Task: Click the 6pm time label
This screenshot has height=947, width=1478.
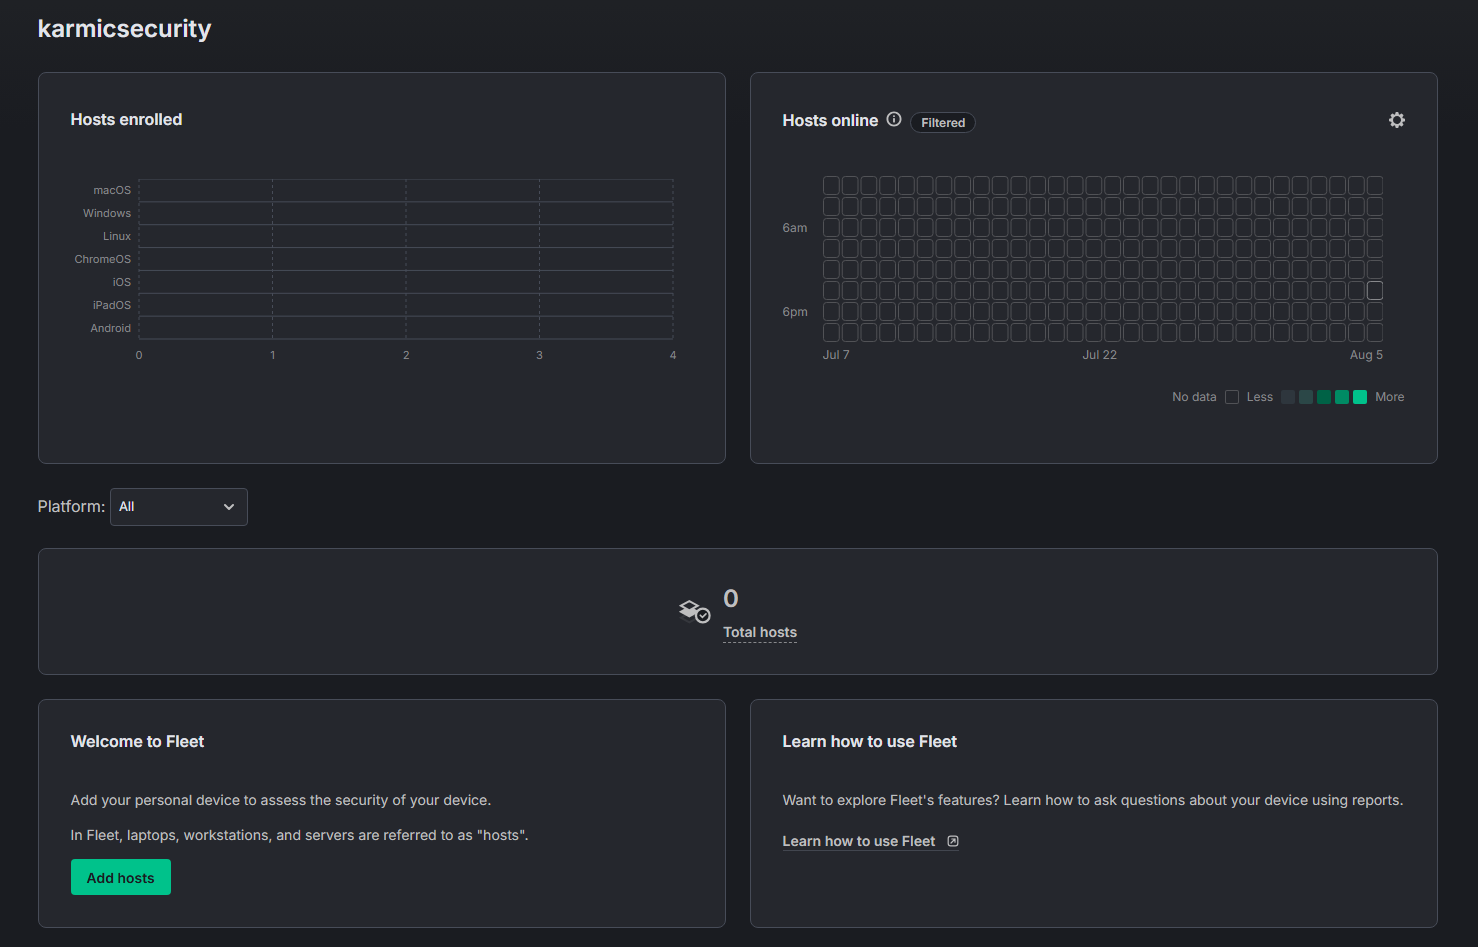Action: (x=795, y=312)
